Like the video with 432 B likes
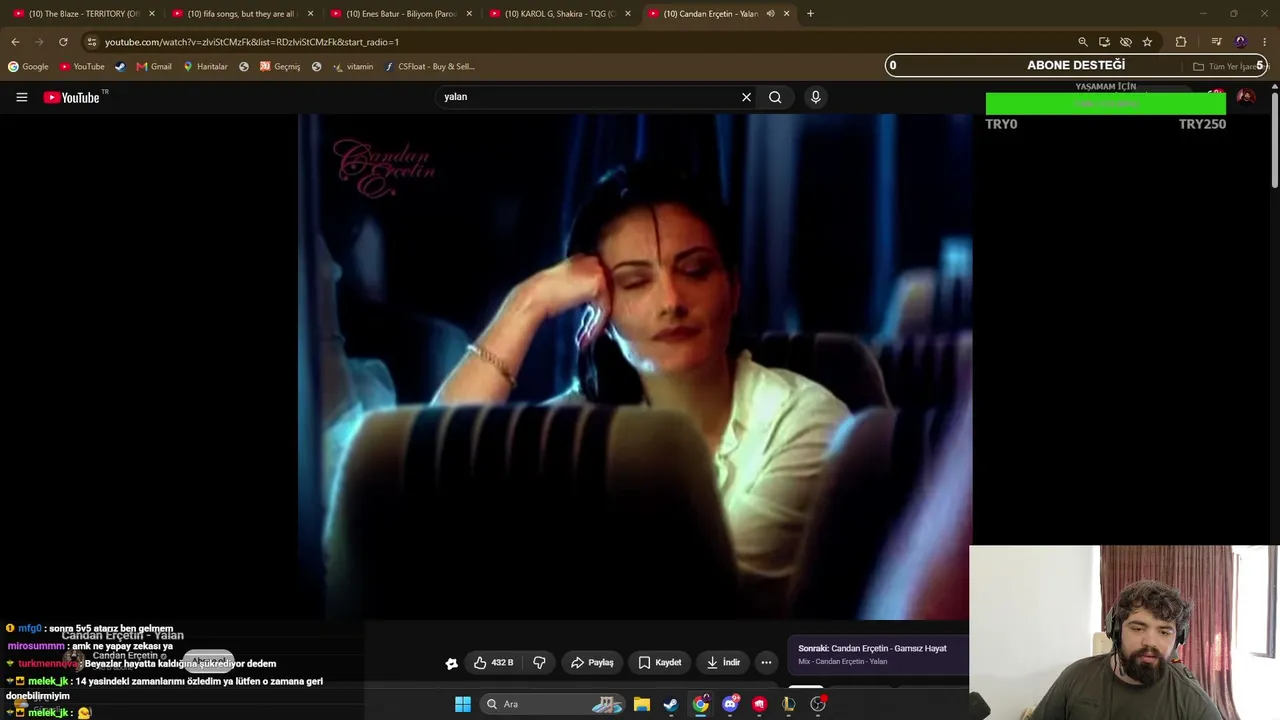The image size is (1280, 720). [x=494, y=662]
